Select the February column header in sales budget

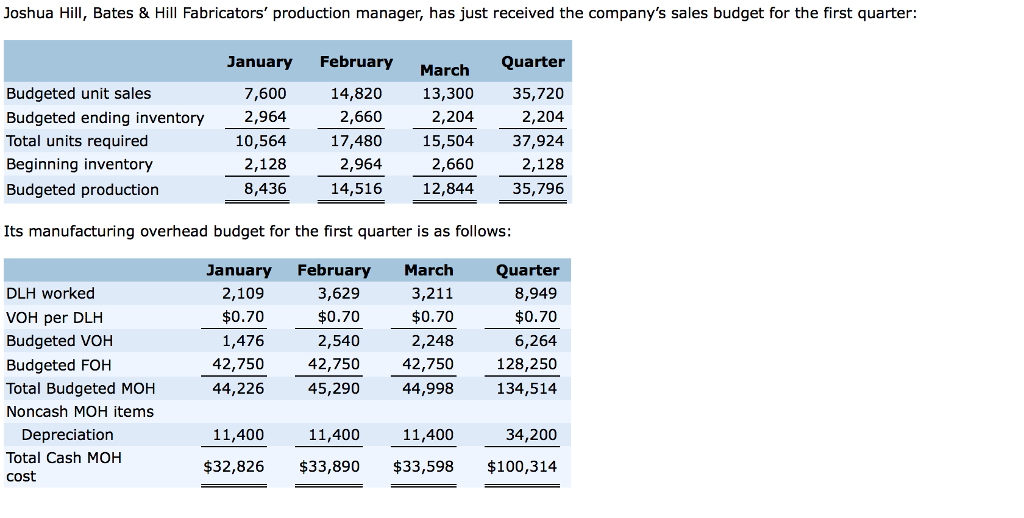tap(356, 62)
